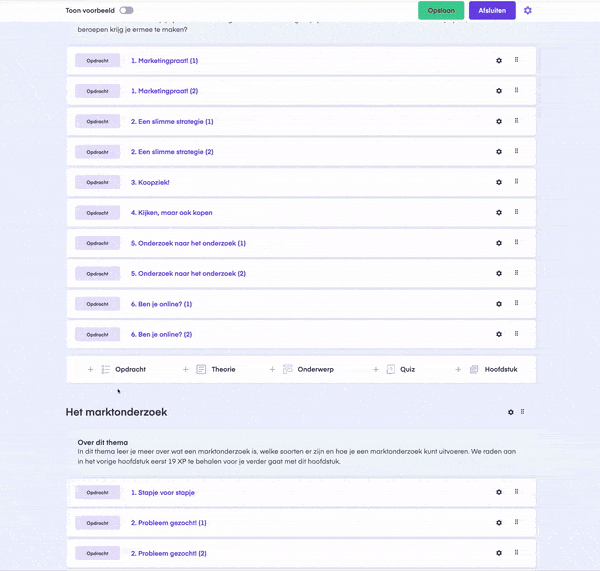Click Opdracht tag of 6. Ben je online? (1)
Image resolution: width=600 pixels, height=571 pixels.
pyautogui.click(x=98, y=304)
